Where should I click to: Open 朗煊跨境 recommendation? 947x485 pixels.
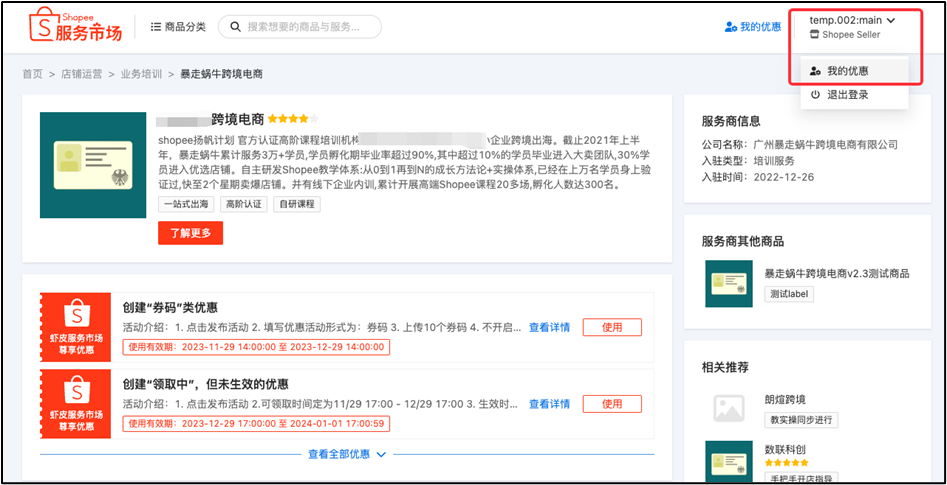tap(785, 400)
